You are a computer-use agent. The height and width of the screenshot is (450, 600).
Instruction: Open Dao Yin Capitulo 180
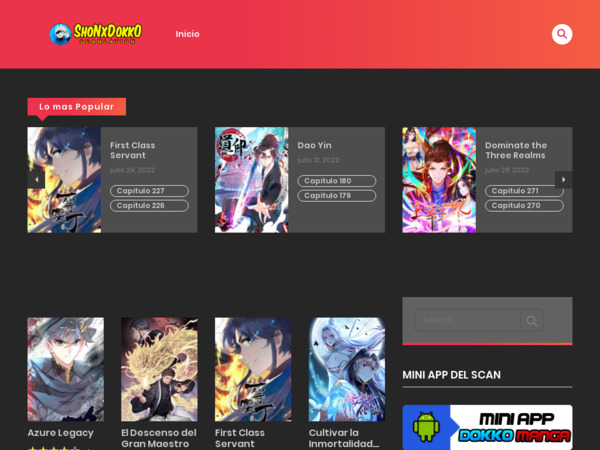337,181
